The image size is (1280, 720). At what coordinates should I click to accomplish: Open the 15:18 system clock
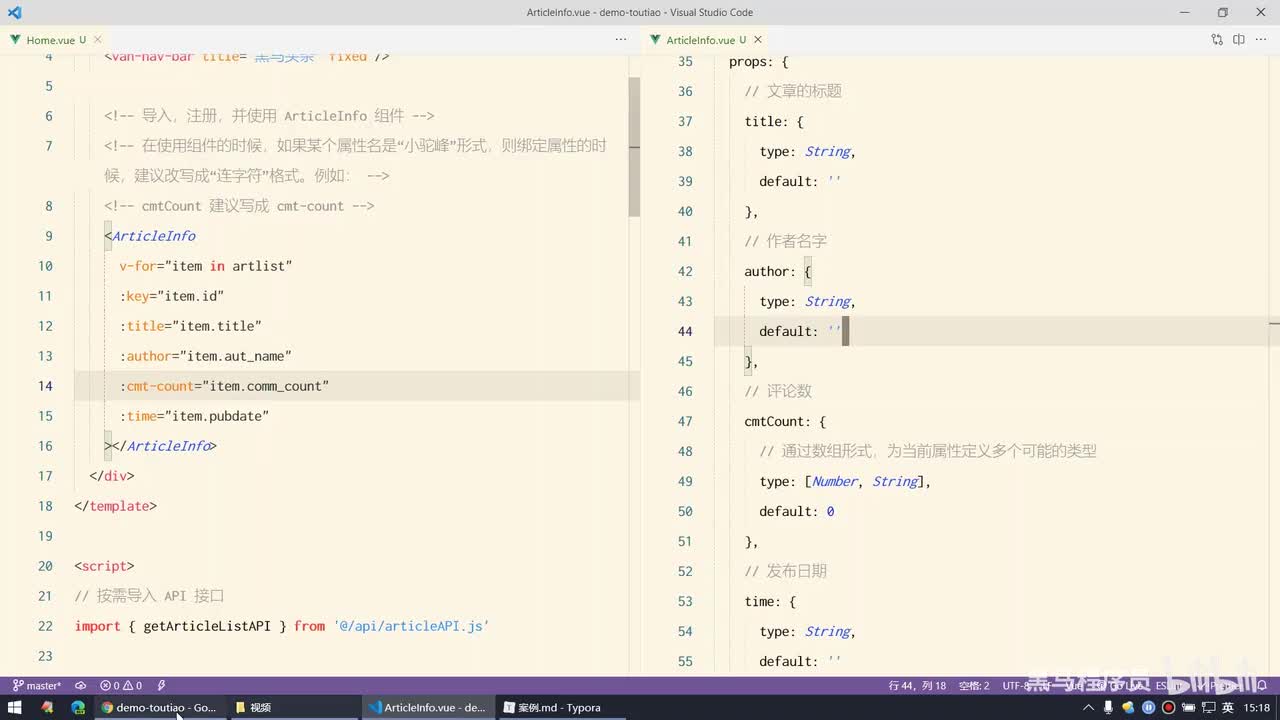1257,707
